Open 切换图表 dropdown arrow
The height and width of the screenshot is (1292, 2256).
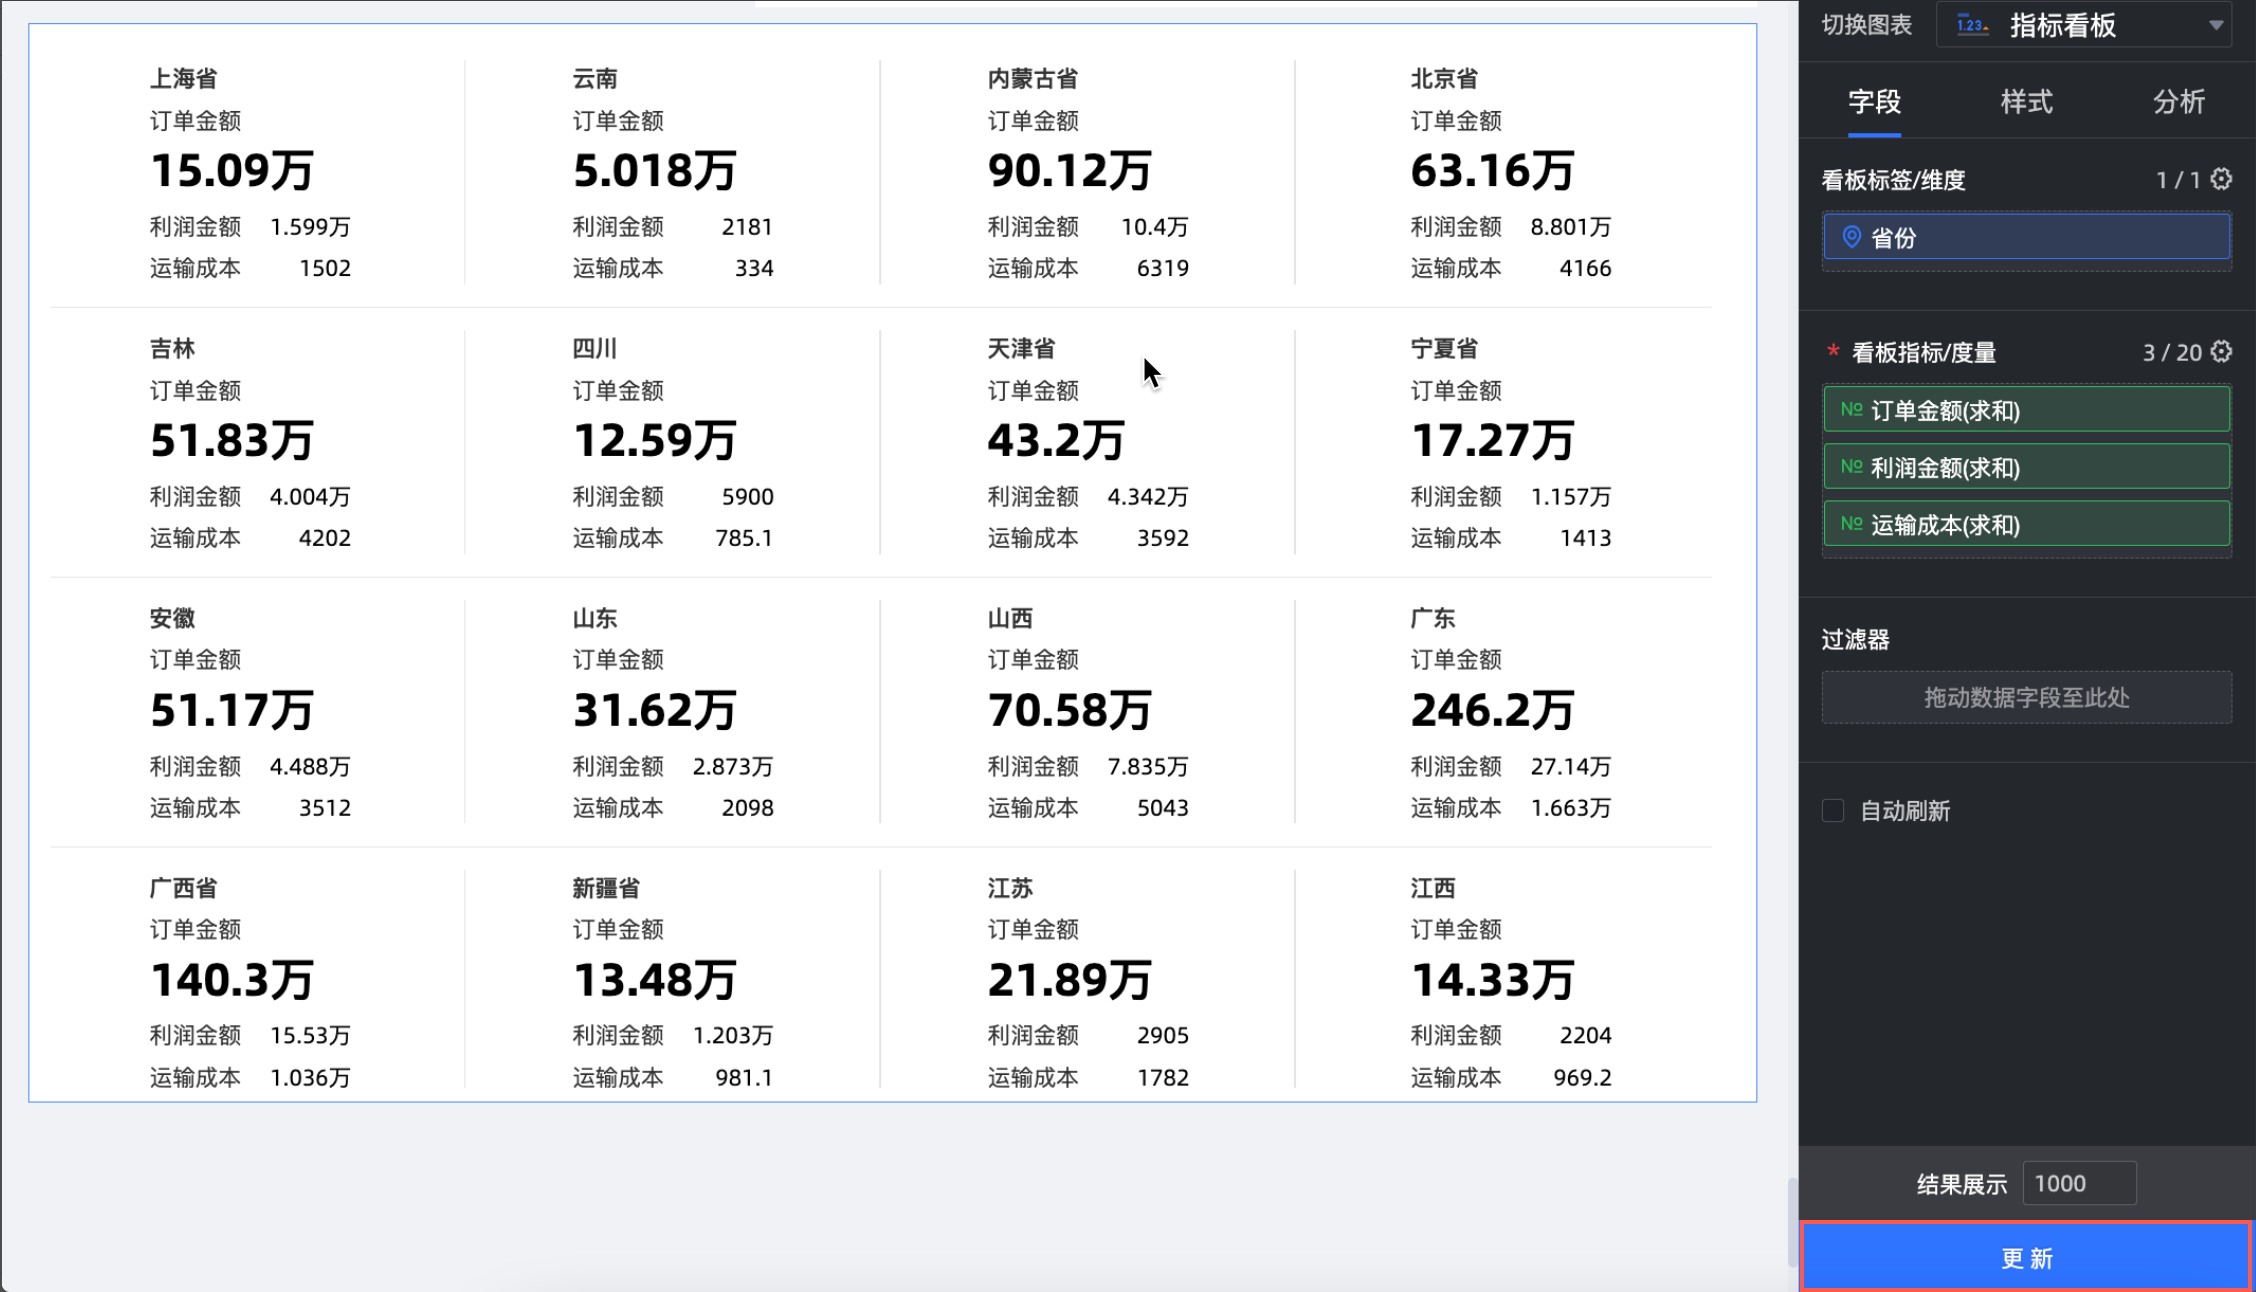[x=2216, y=25]
